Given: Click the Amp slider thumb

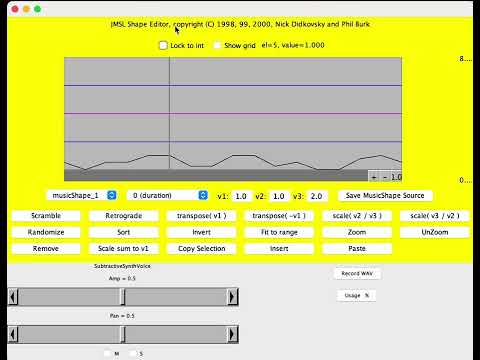Looking at the screenshot, I should 123,297.
